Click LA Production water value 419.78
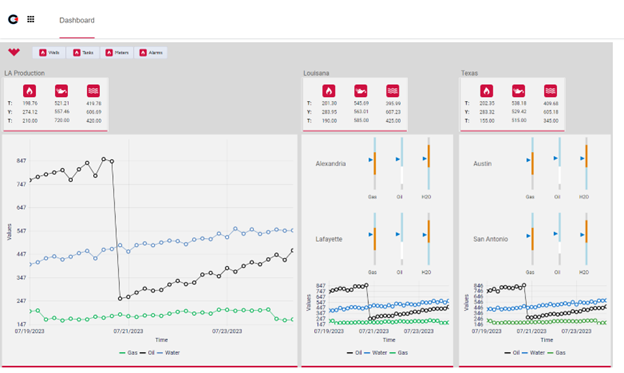624x373 pixels. pyautogui.click(x=94, y=103)
